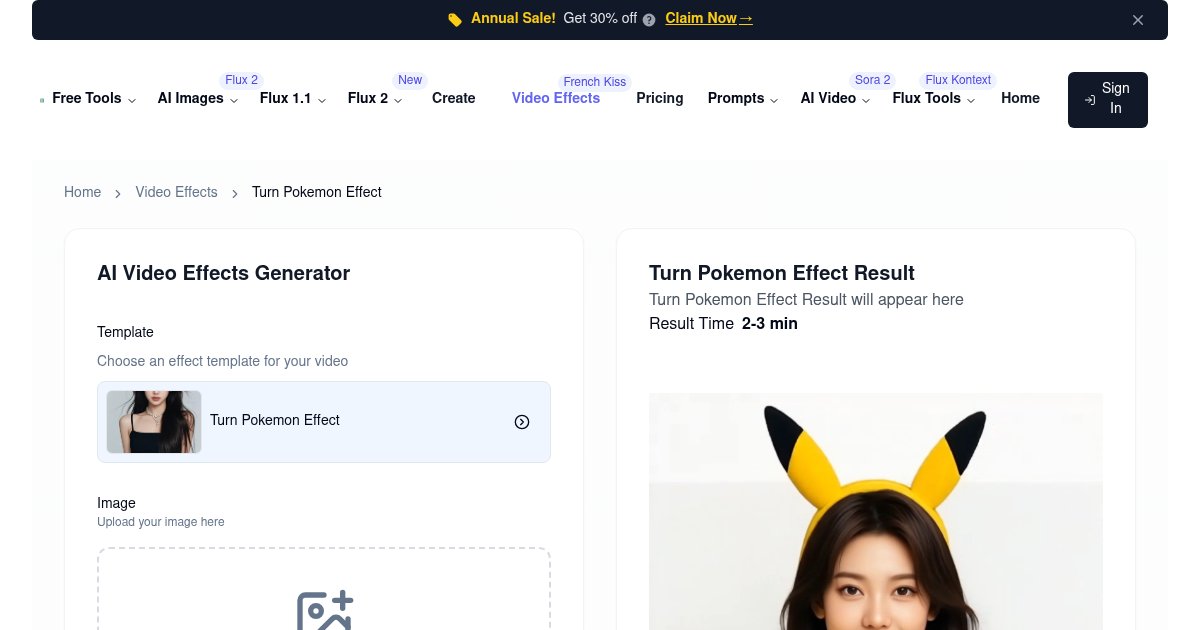
Task: Expand the Prompts dropdown
Action: coord(743,98)
